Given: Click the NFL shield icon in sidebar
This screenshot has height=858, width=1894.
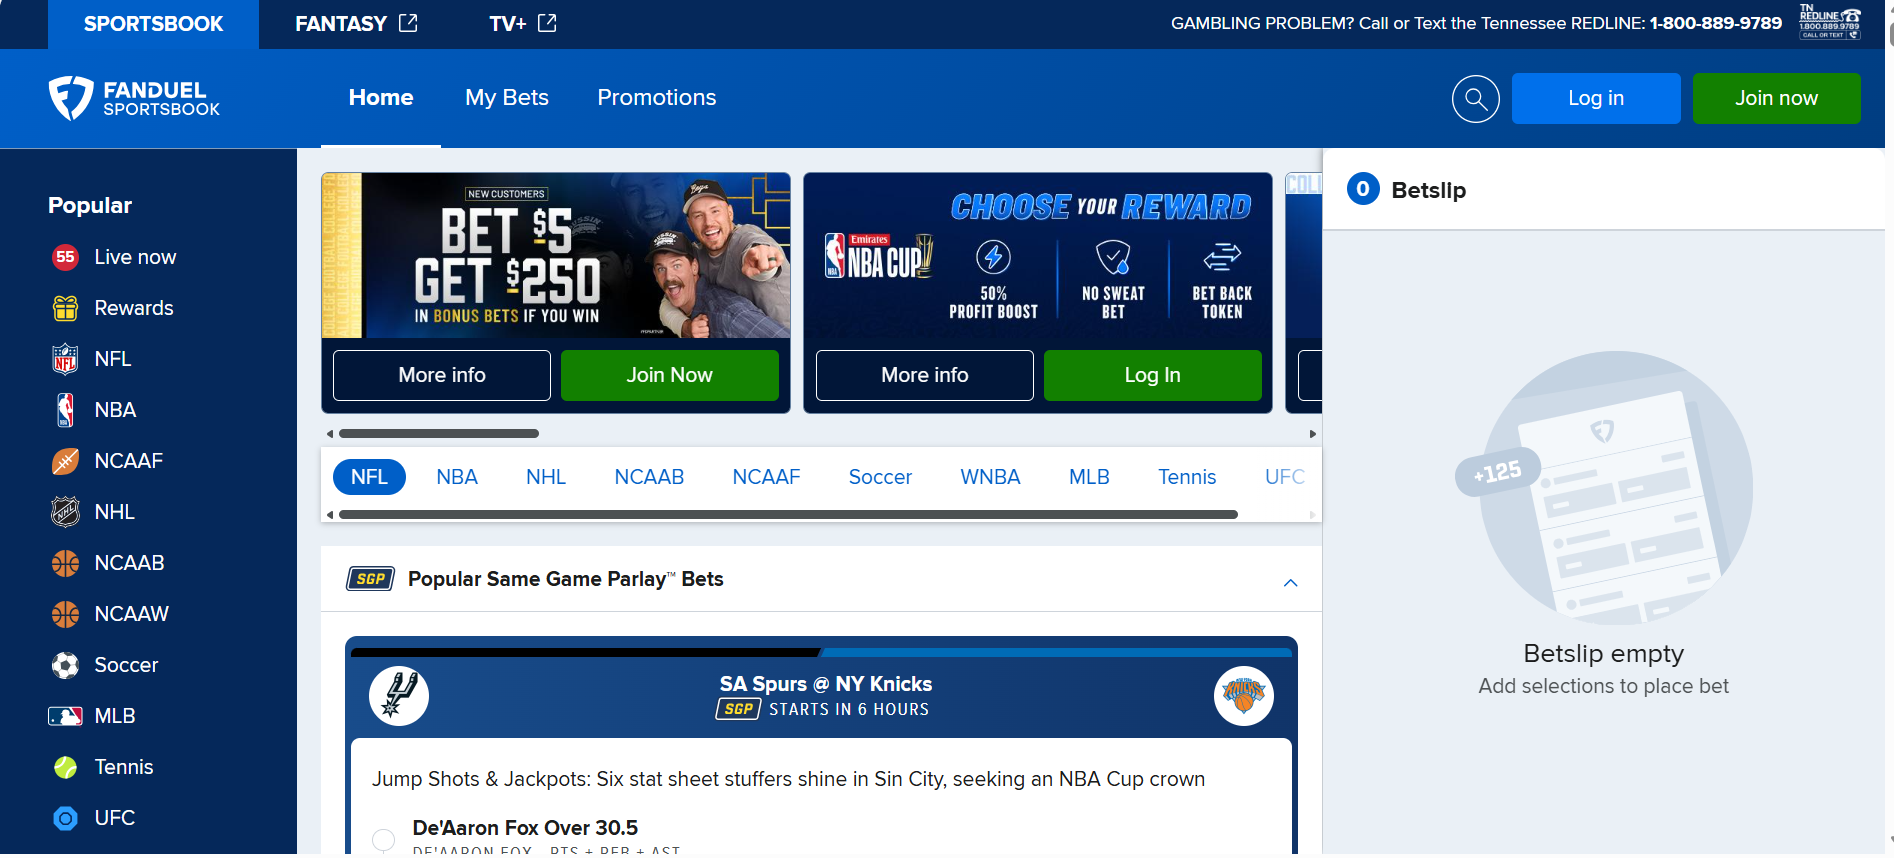Looking at the screenshot, I should tap(65, 359).
